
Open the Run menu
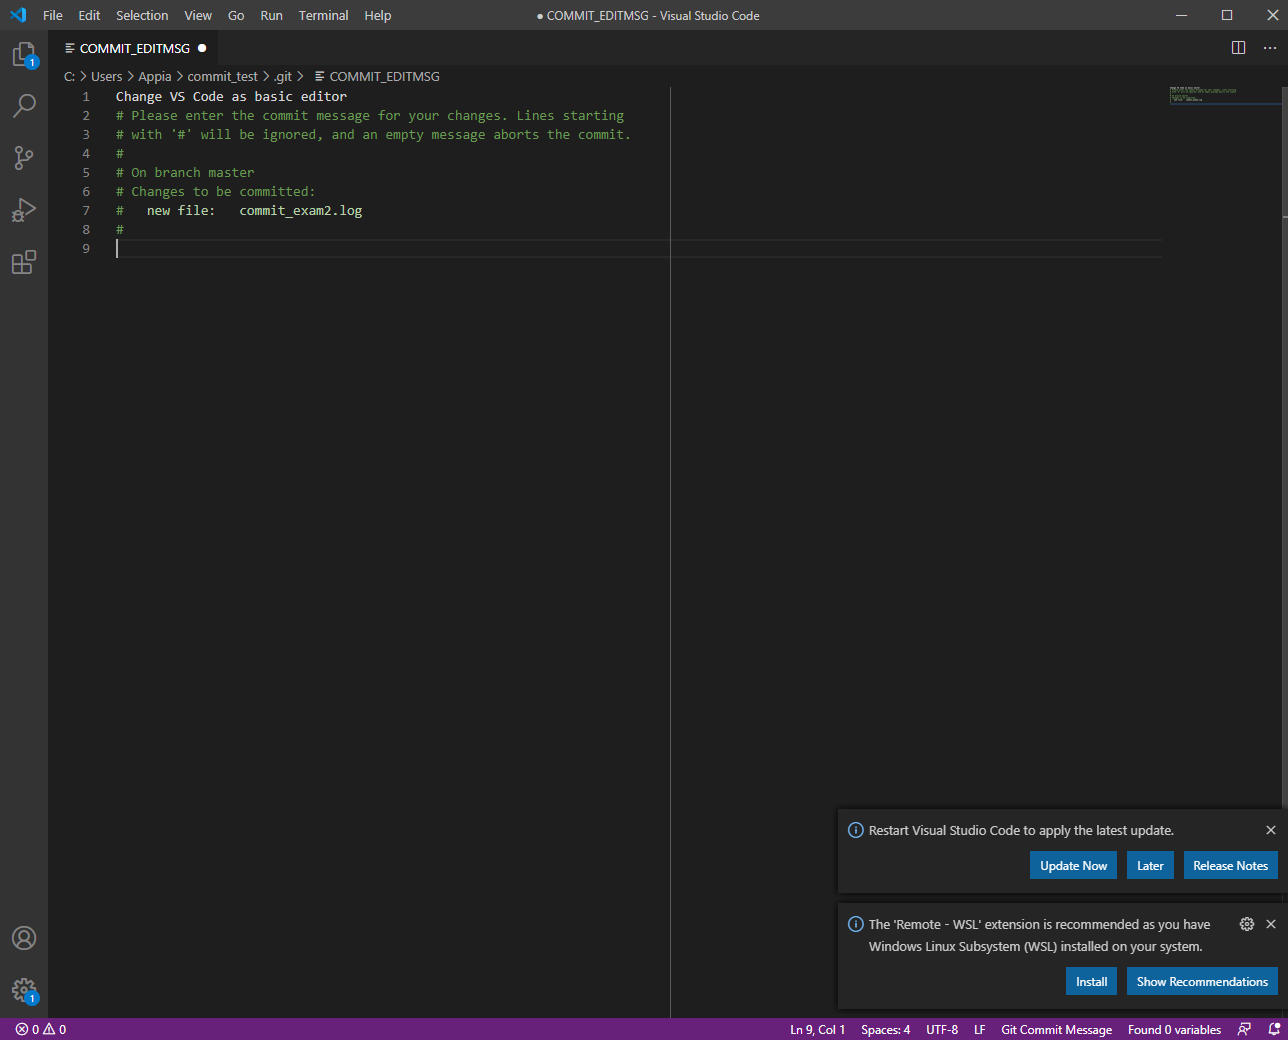pos(271,15)
